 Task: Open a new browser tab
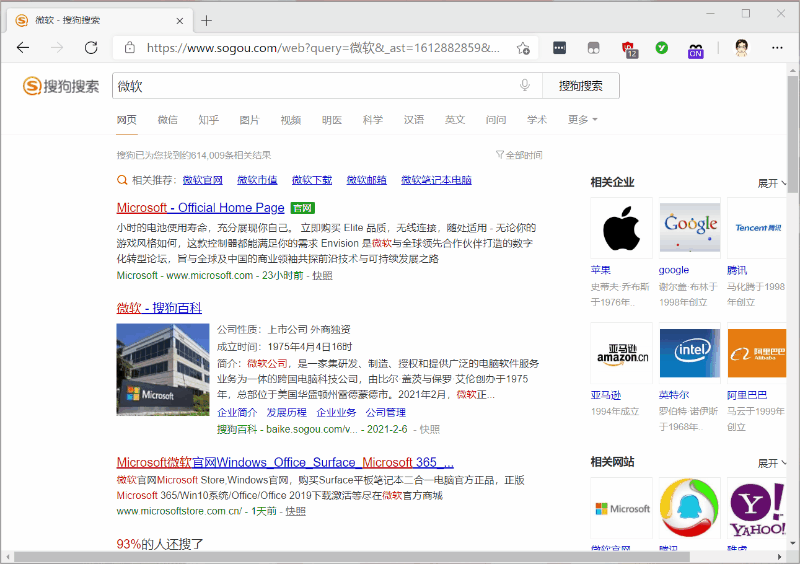(x=207, y=20)
